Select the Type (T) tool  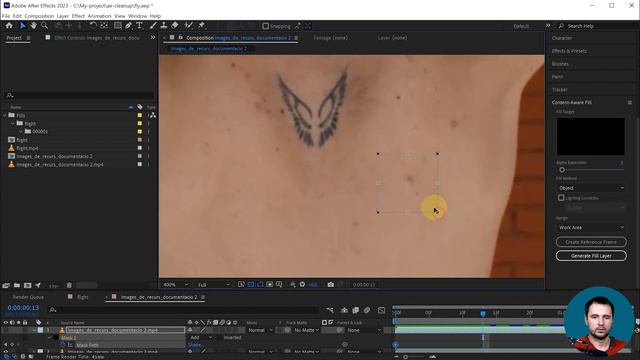(139, 25)
